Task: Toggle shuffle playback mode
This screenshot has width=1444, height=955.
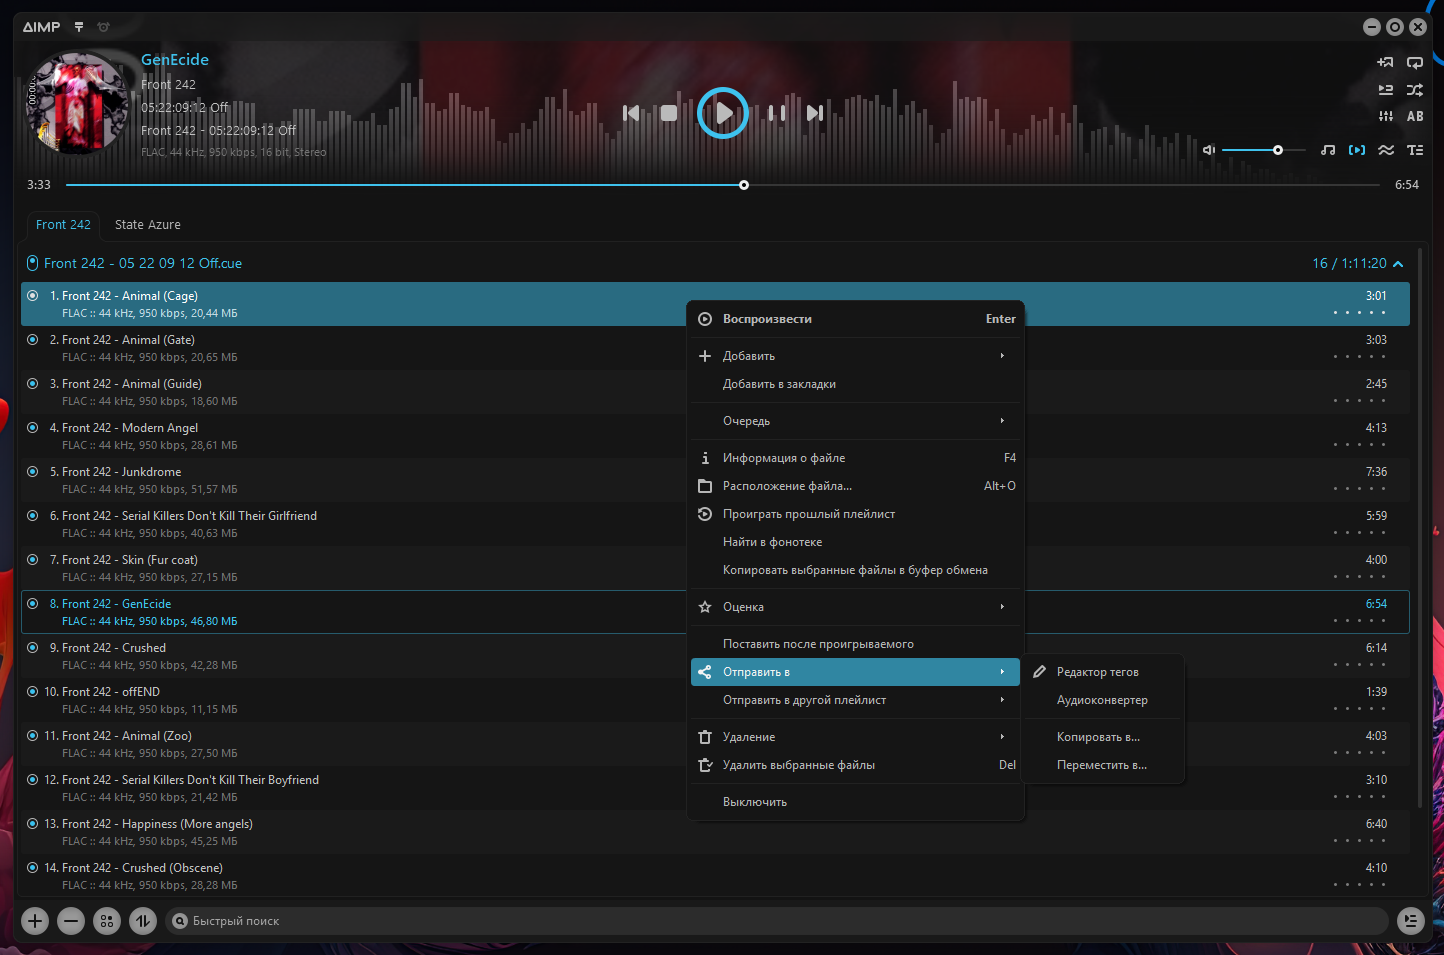Action: coord(1415,90)
